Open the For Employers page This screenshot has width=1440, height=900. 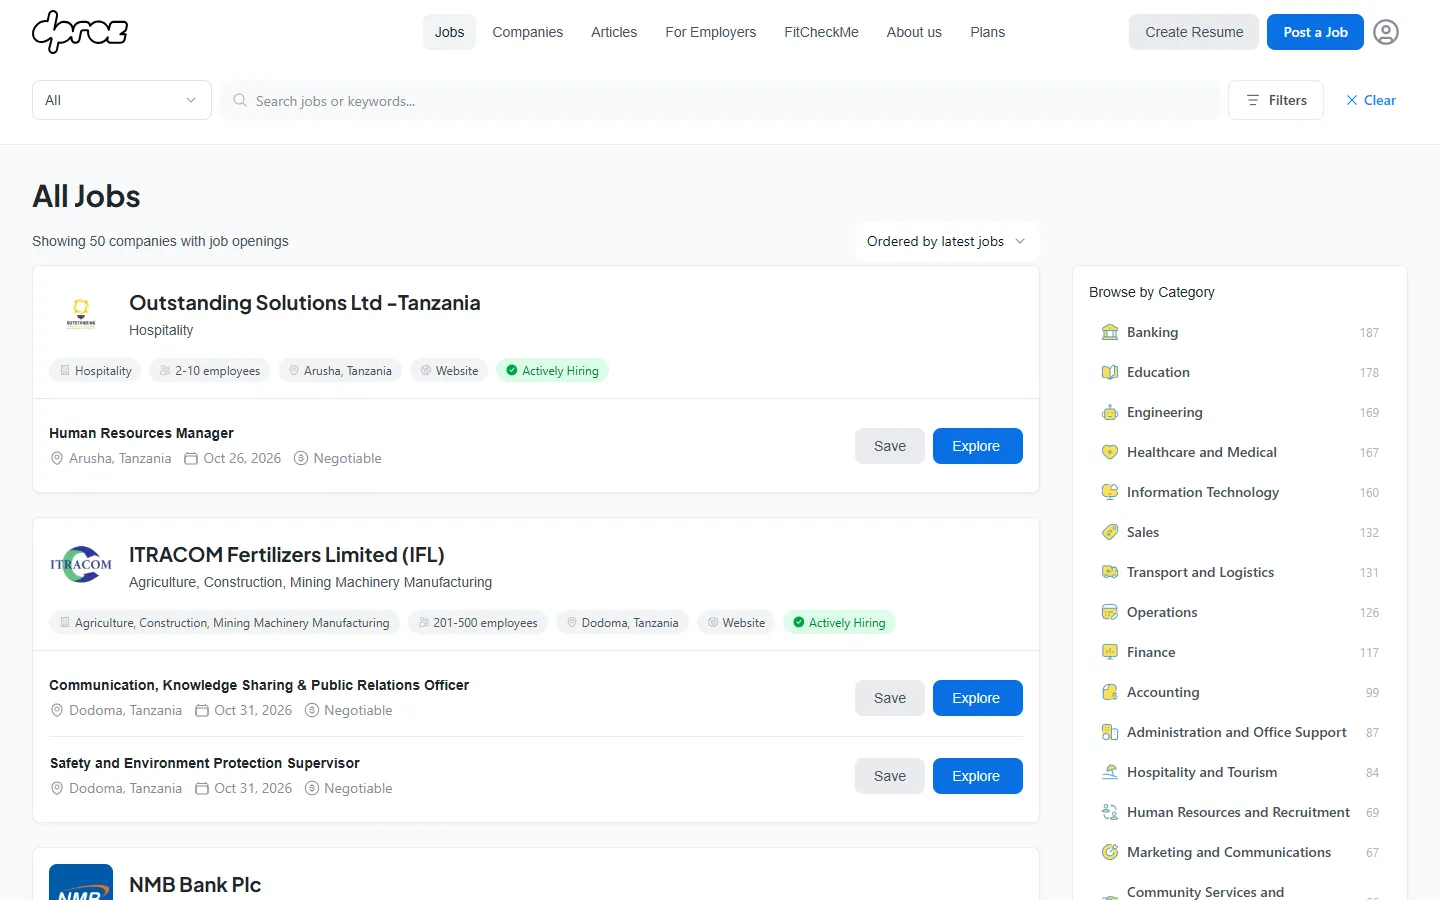pyautogui.click(x=711, y=32)
